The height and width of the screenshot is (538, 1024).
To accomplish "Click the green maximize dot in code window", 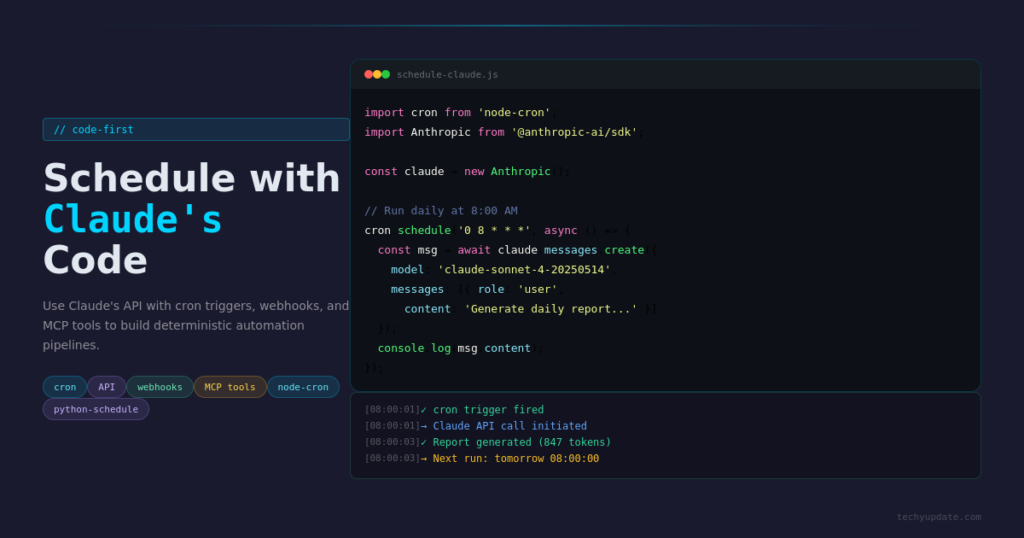I will (x=386, y=74).
